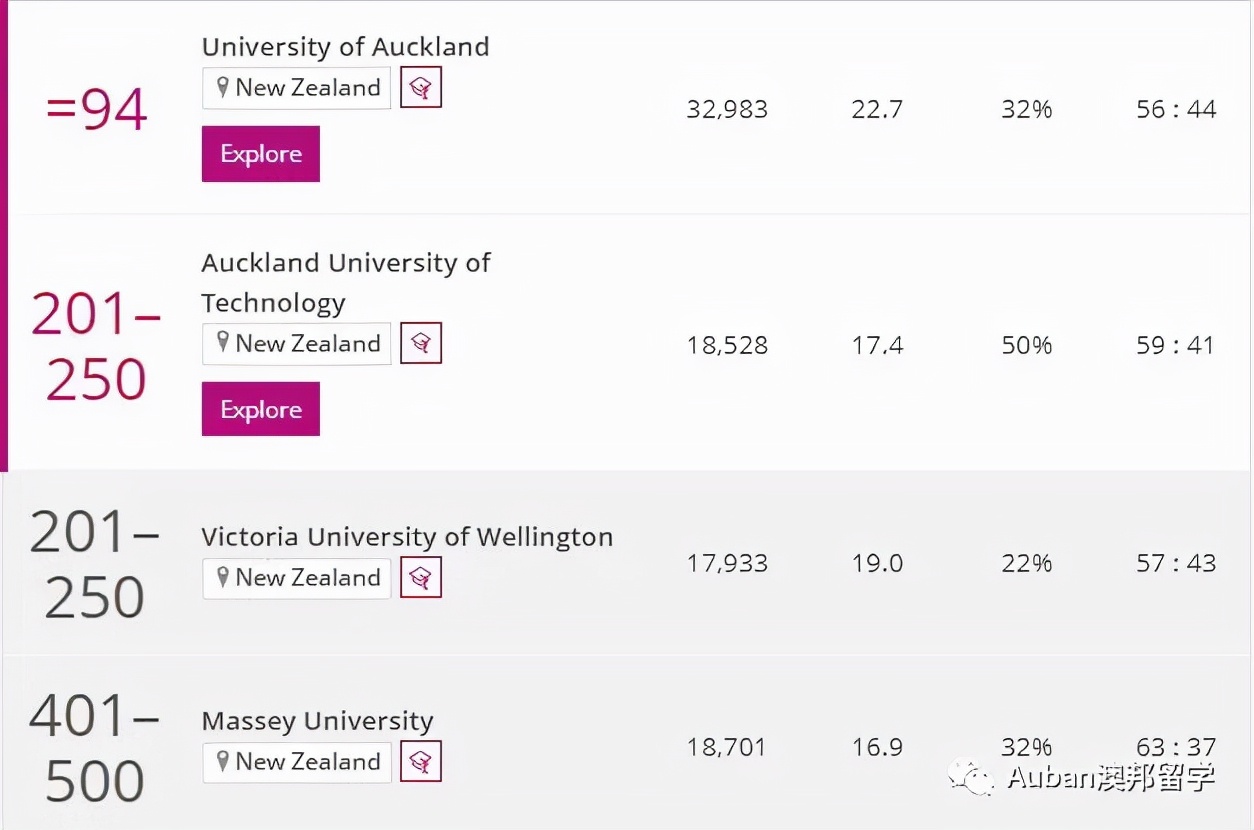Screen dimensions: 1254x830
Task: Click the 401–500 rank for Massey University
Action: pyautogui.click(x=95, y=748)
